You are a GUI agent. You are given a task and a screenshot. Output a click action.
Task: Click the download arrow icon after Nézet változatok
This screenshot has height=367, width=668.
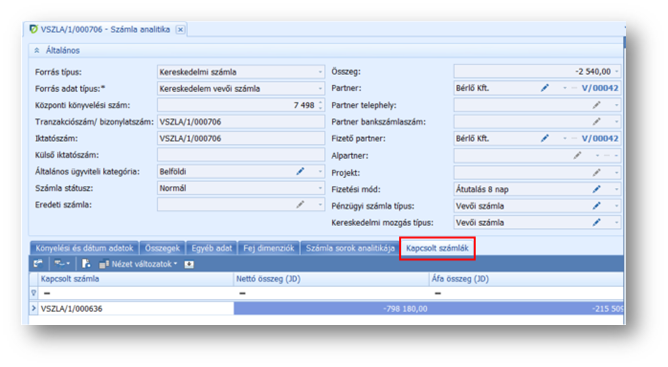click(189, 264)
